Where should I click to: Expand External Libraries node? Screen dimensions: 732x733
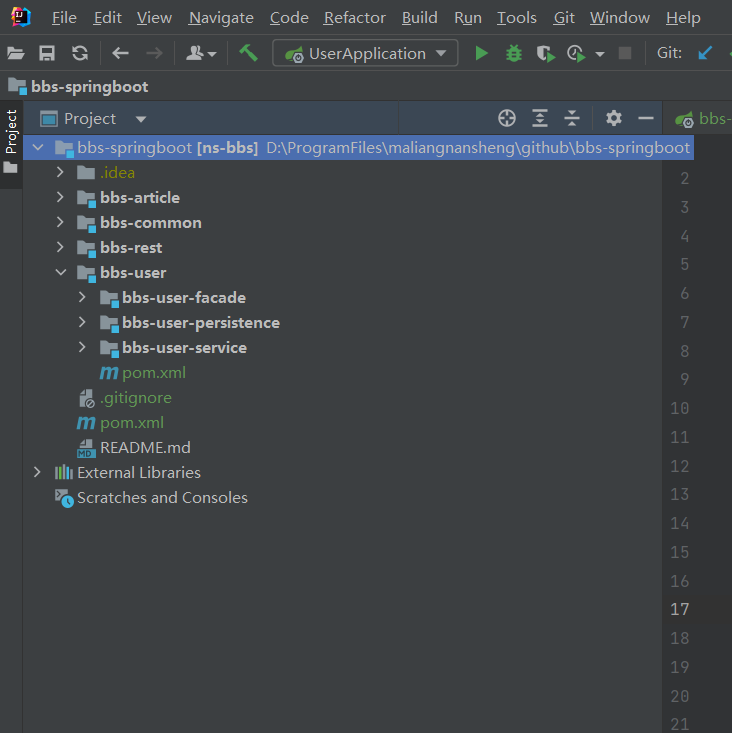coord(38,473)
